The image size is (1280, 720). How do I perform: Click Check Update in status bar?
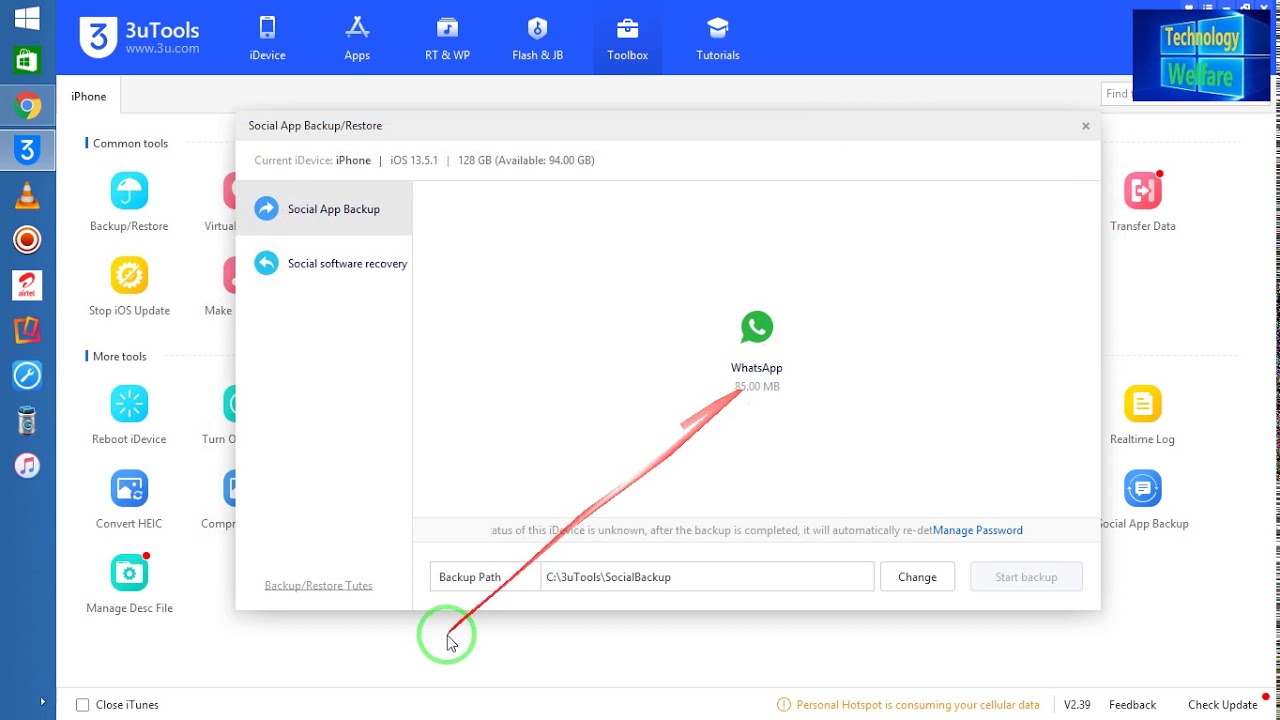[1221, 705]
